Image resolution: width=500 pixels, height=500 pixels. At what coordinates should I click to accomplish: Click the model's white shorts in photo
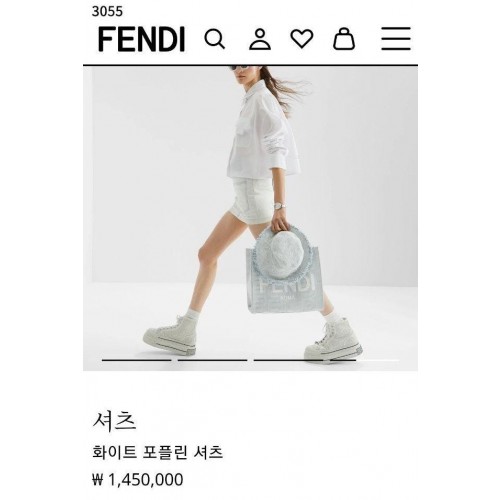tap(252, 201)
